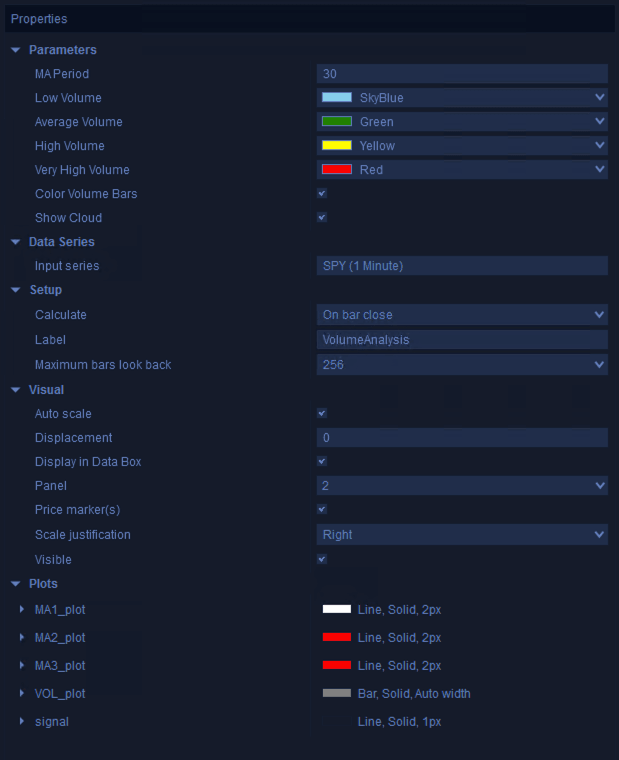Viewport: 619px width, 760px height.
Task: Click the Very High Volume red swatch
Action: pos(337,170)
